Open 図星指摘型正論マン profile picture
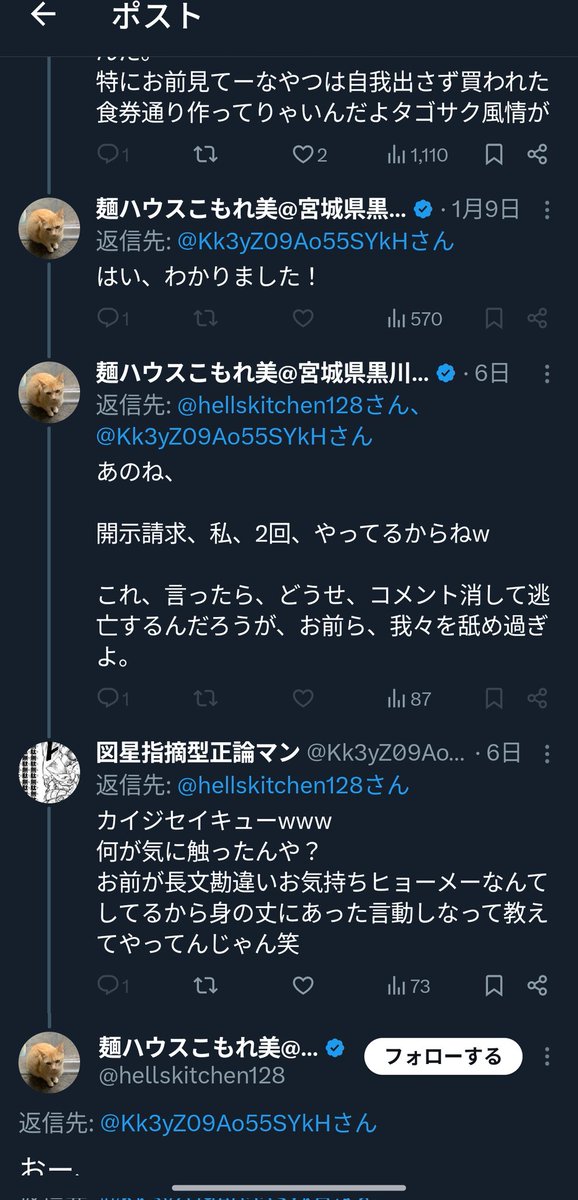Screen dimensions: 578x1200 click(x=49, y=772)
